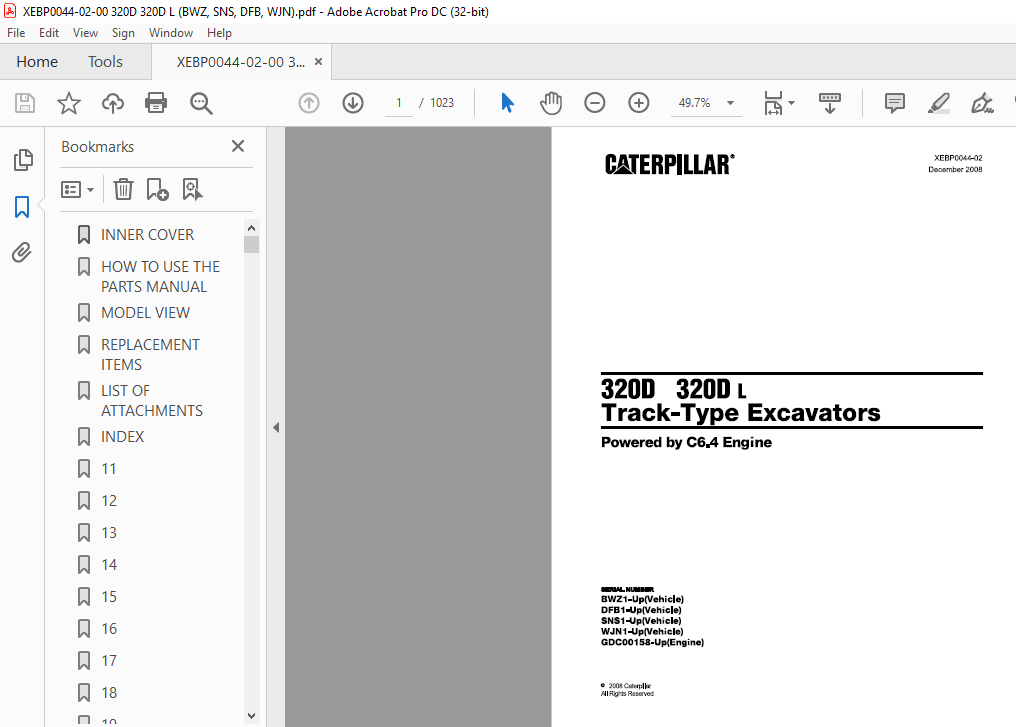The height and width of the screenshot is (727, 1016).
Task: Activate the hand pan tool
Action: point(551,103)
